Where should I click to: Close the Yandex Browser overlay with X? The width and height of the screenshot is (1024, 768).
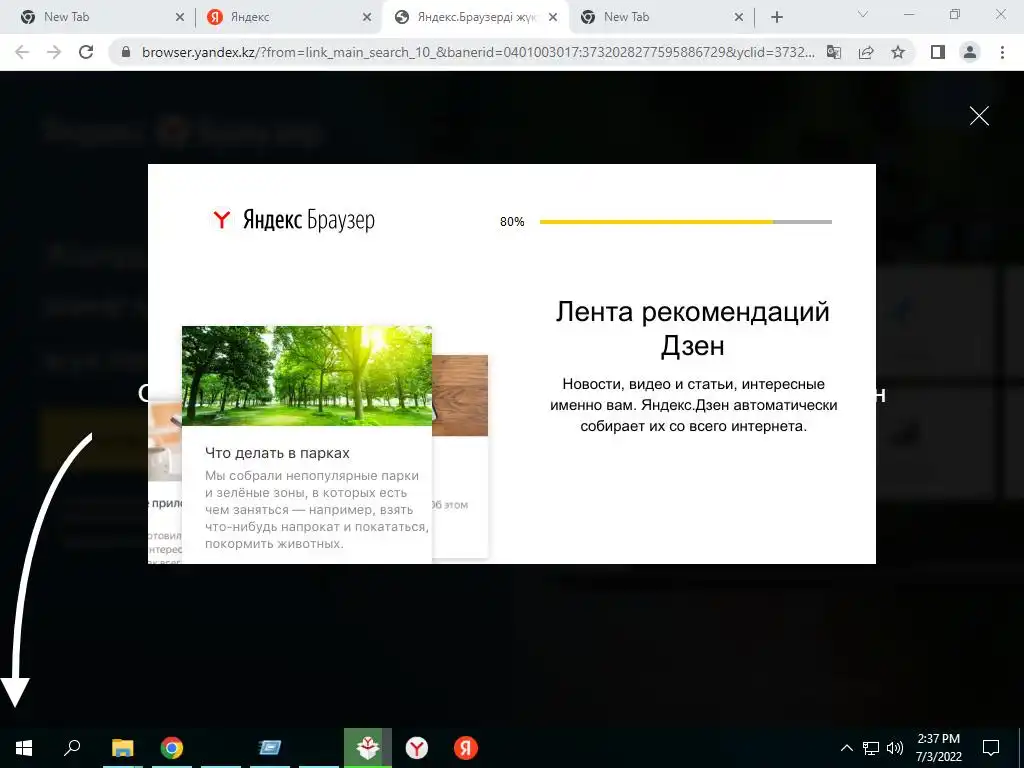pyautogui.click(x=979, y=116)
